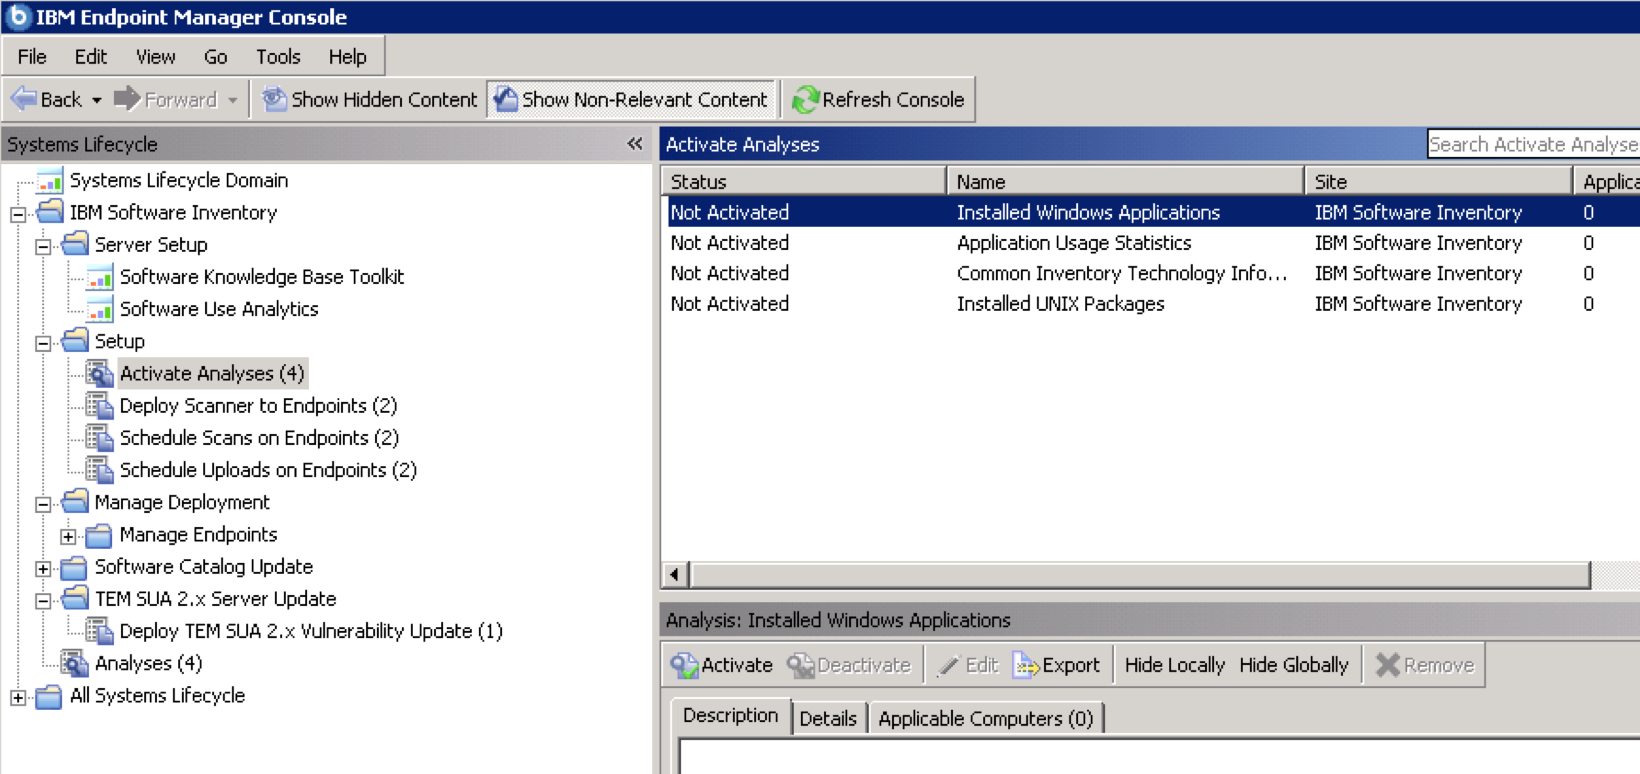Image resolution: width=1640 pixels, height=774 pixels.
Task: Switch to the Details tab
Action: (x=827, y=719)
